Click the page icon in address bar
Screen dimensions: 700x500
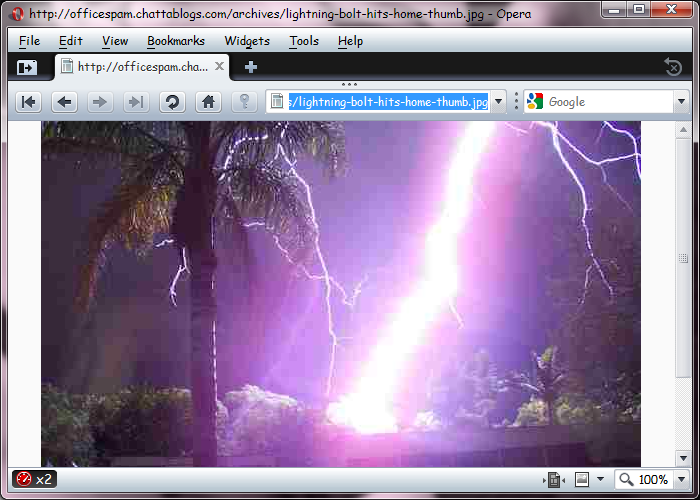277,101
